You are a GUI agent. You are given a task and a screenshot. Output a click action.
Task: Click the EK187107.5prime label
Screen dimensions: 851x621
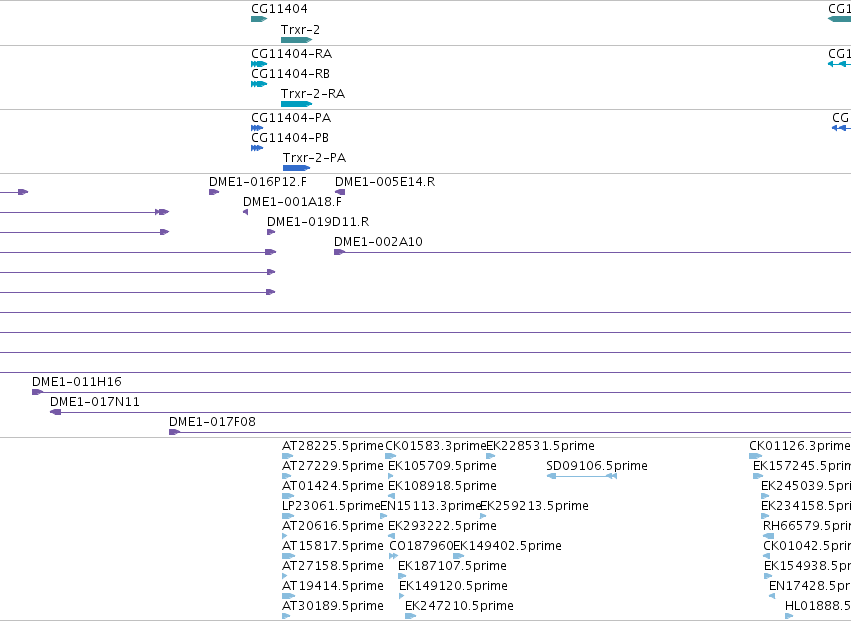(452, 566)
